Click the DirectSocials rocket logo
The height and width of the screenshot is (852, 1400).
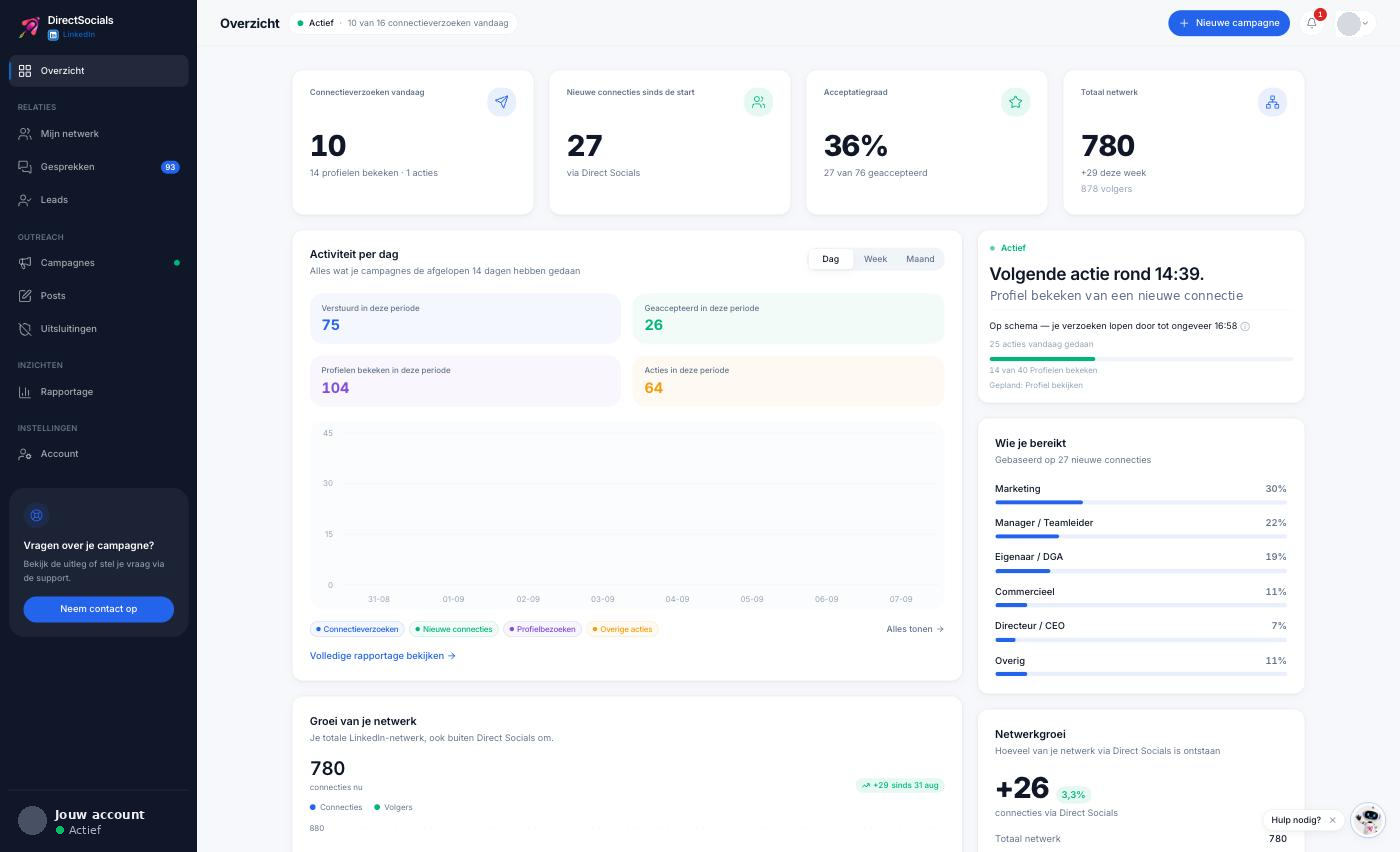pos(29,27)
